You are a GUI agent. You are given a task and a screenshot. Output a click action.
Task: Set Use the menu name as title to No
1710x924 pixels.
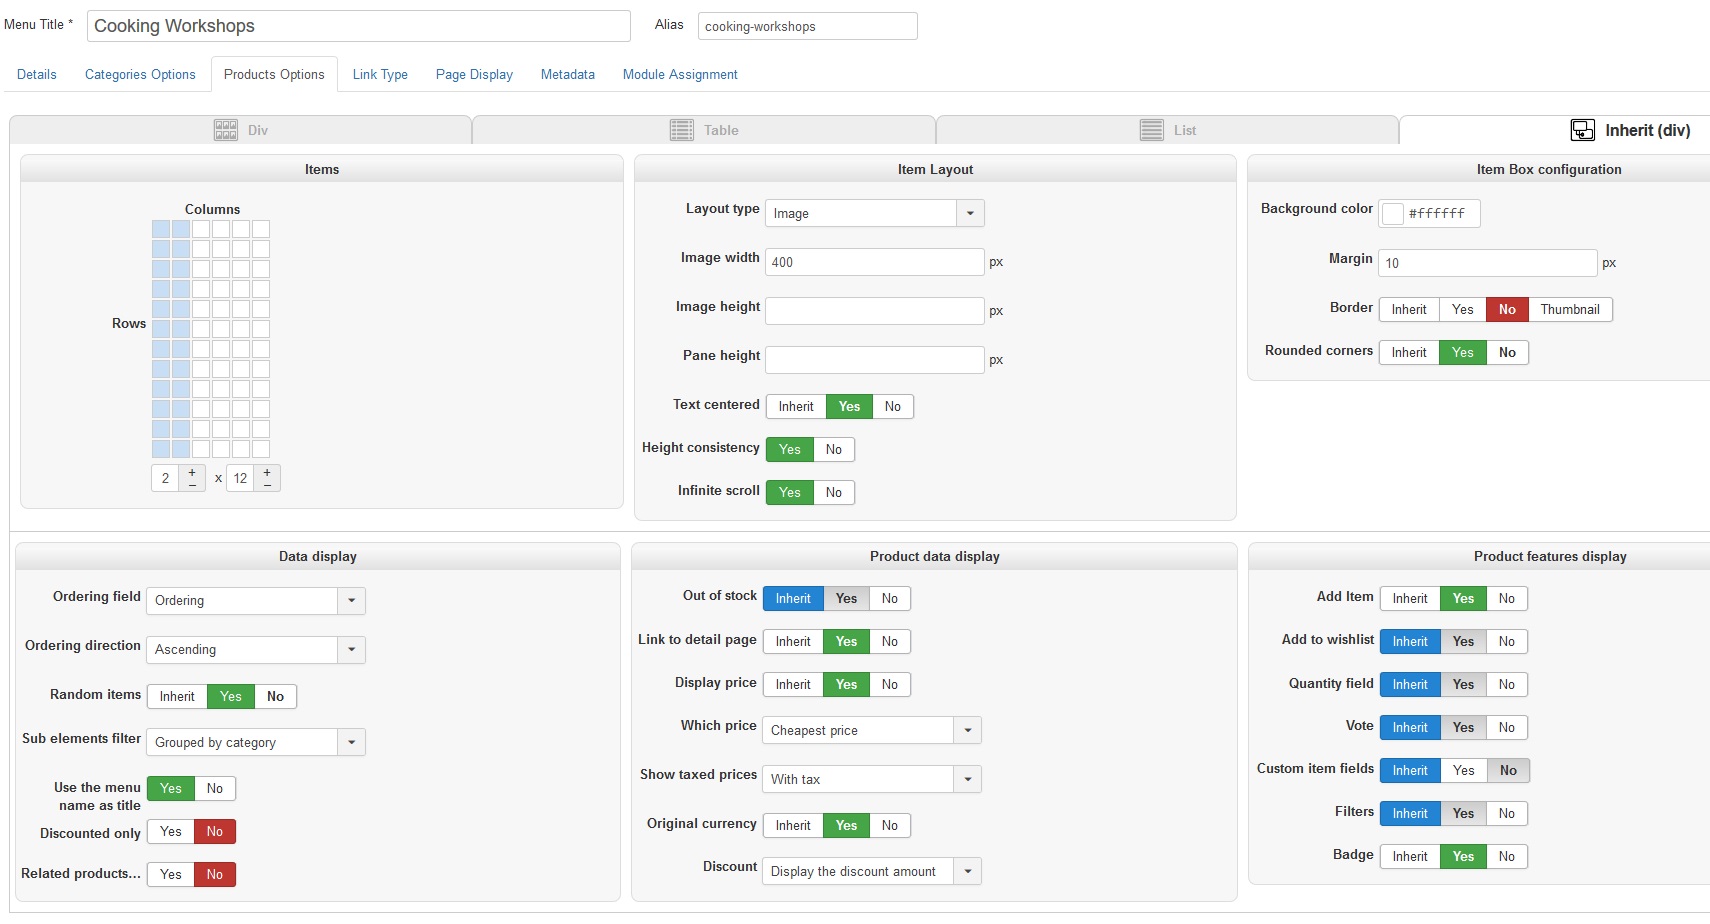[215, 788]
